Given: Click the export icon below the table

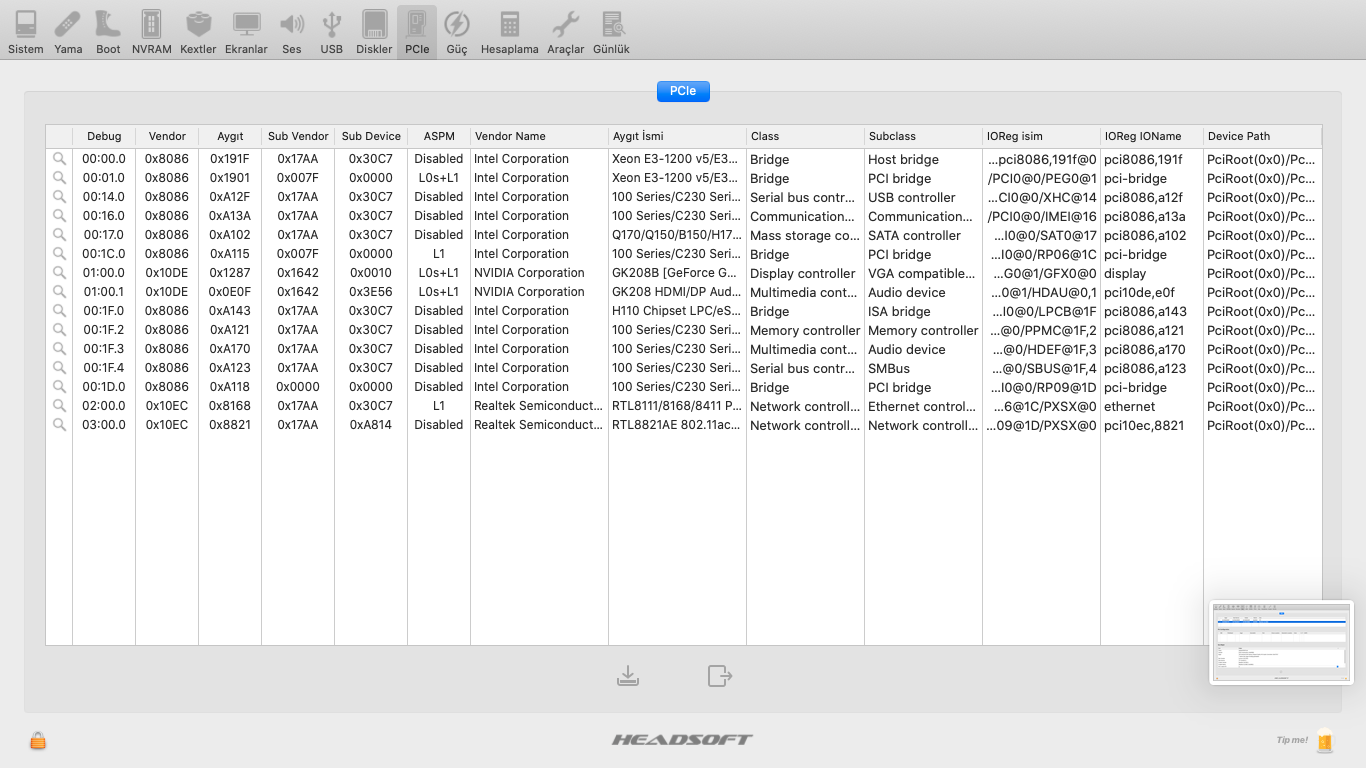Looking at the screenshot, I should 719,676.
